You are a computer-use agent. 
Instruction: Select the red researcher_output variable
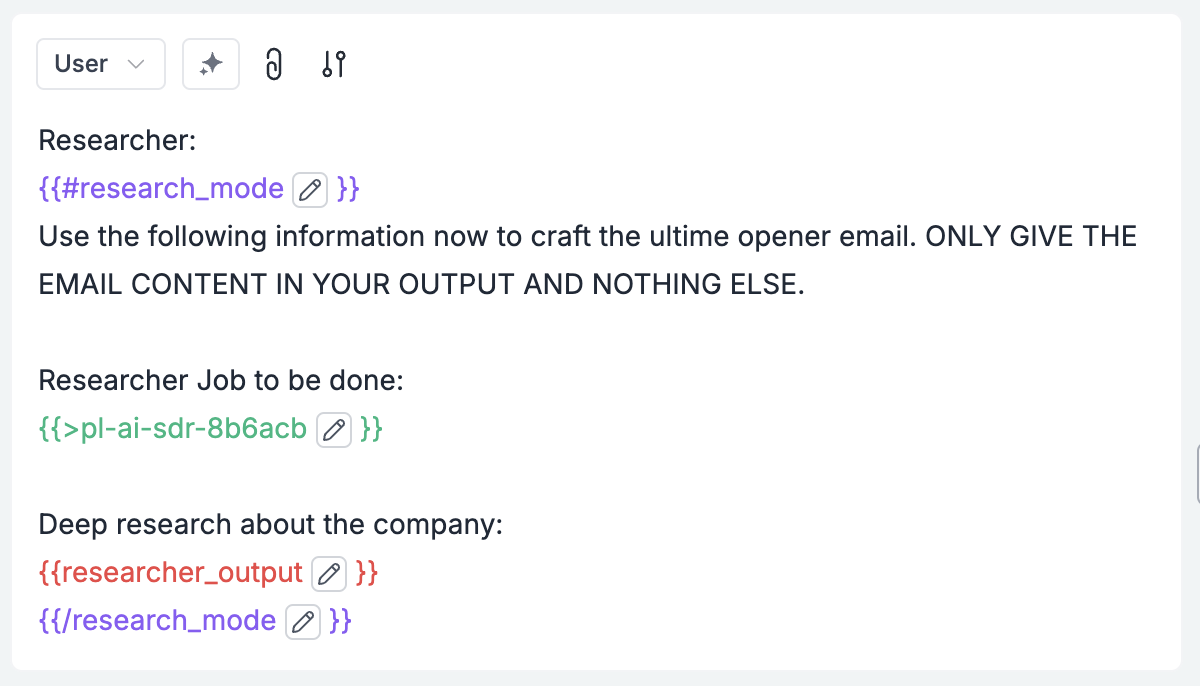click(x=171, y=573)
